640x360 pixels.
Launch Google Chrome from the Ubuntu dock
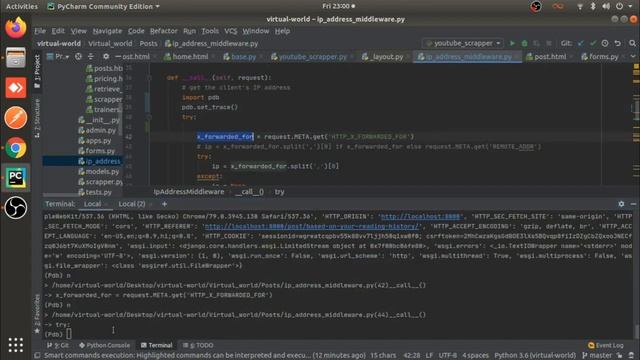[x=16, y=148]
